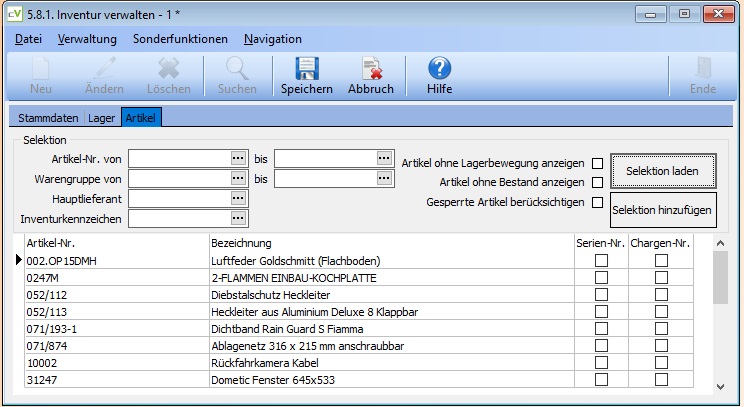Image resolution: width=744 pixels, height=407 pixels.
Task: Click the Ändern pencil icon
Action: point(105,69)
